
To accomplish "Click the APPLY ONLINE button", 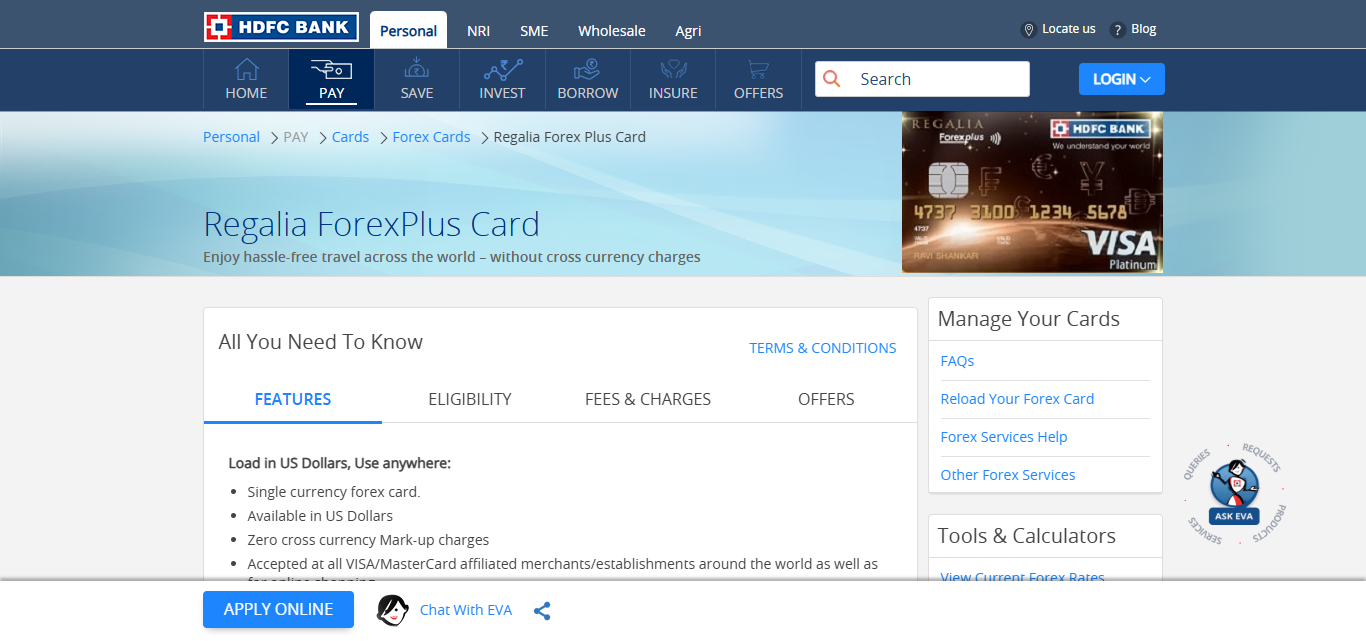I will [278, 610].
